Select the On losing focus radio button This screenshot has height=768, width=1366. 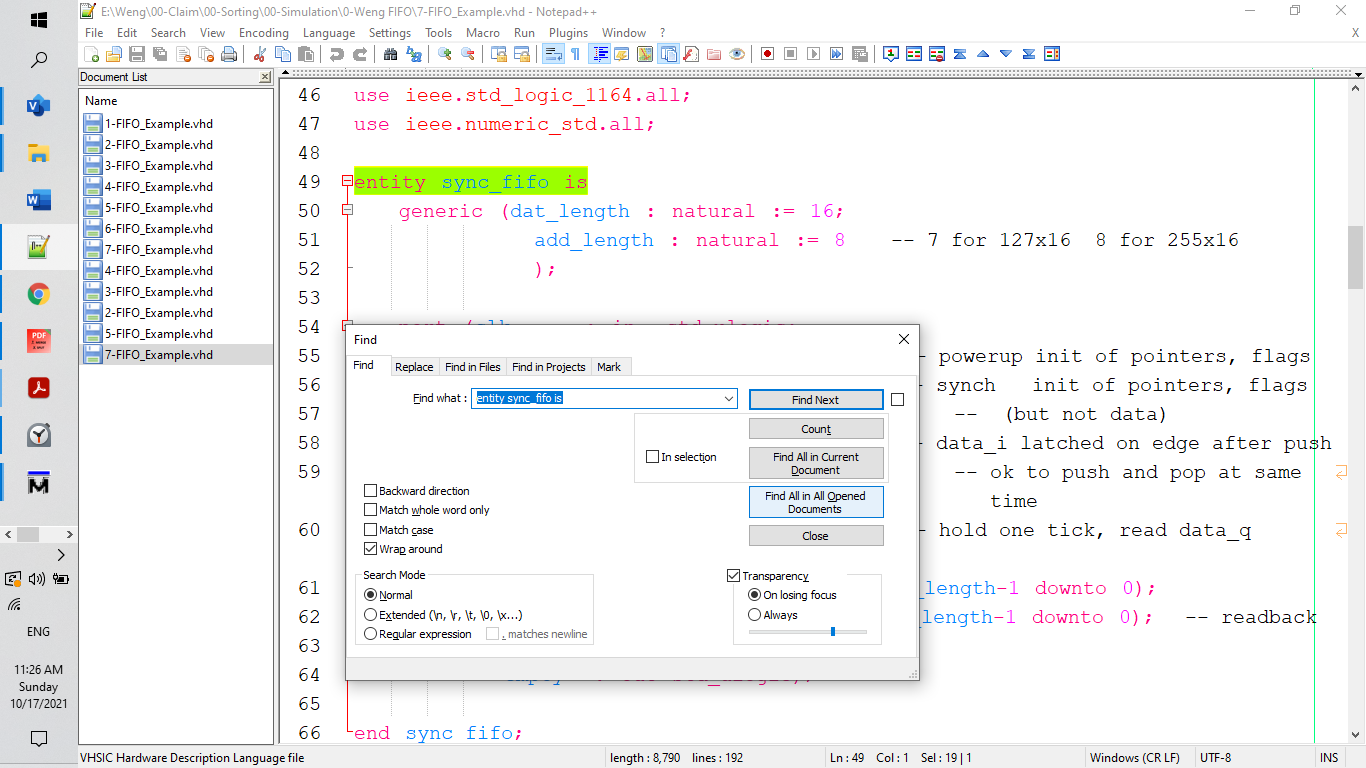click(755, 595)
